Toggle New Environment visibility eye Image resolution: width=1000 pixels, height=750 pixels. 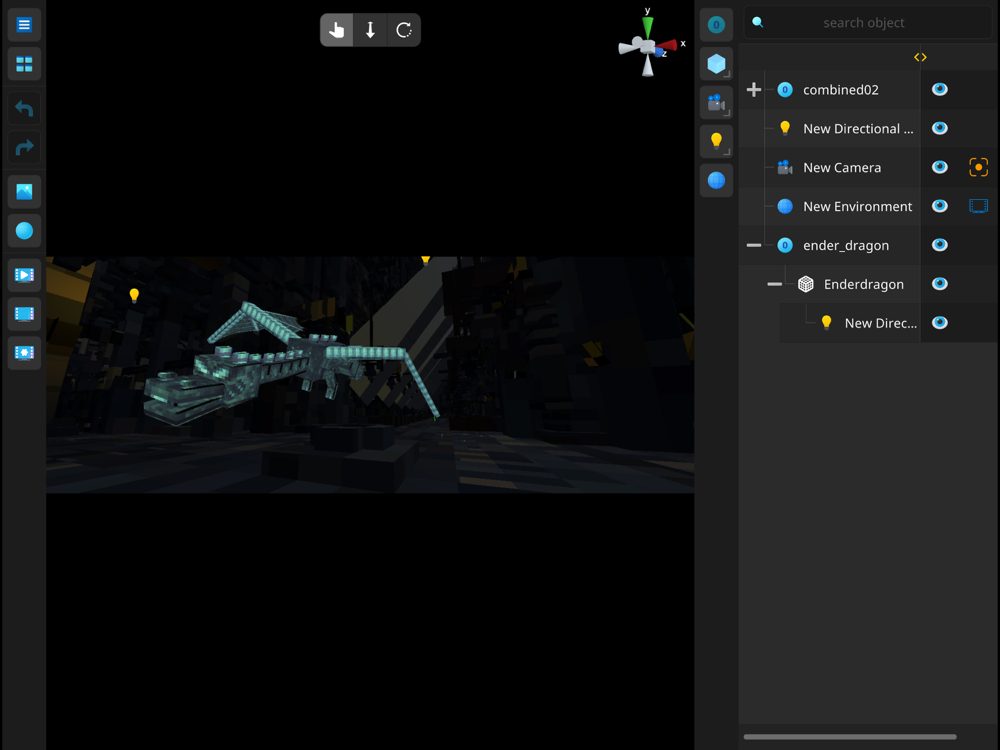click(x=939, y=206)
